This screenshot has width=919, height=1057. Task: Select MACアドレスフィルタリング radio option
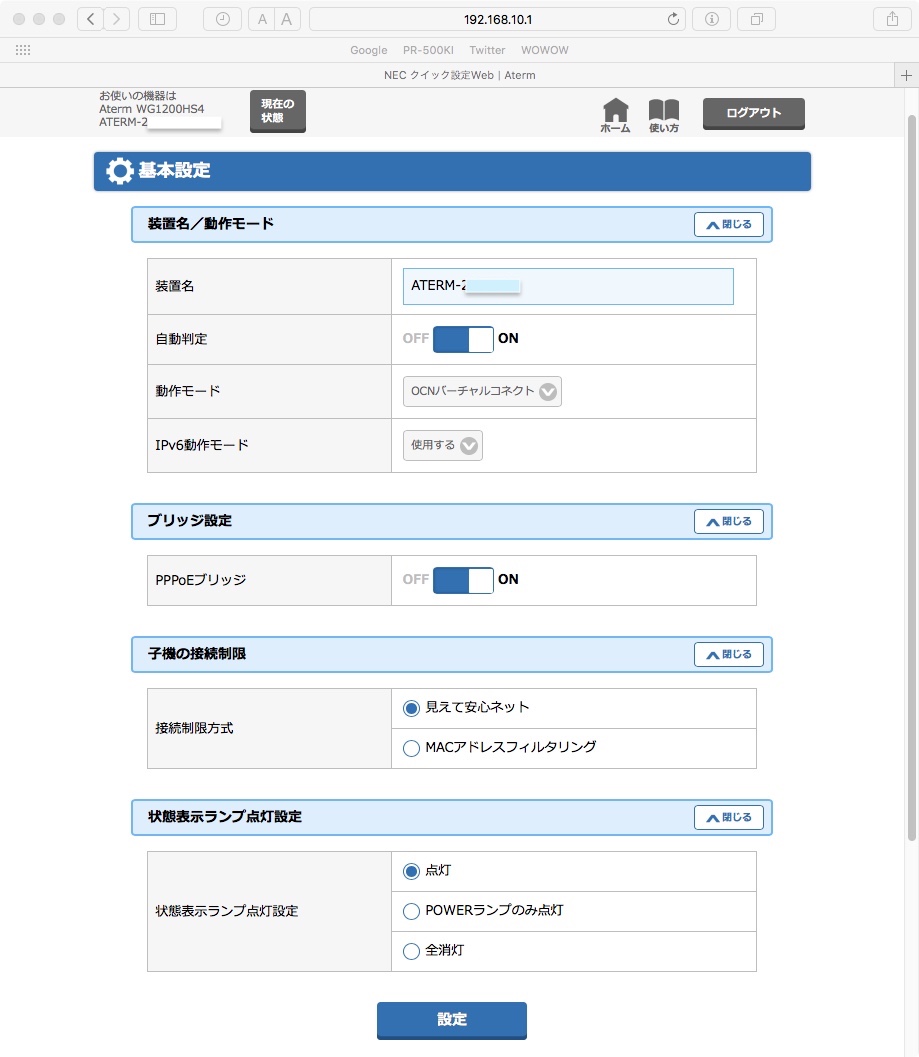(x=411, y=748)
